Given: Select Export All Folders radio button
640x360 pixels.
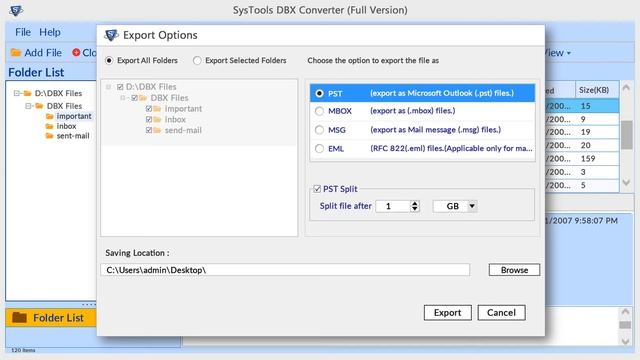Looking at the screenshot, I should pyautogui.click(x=109, y=60).
